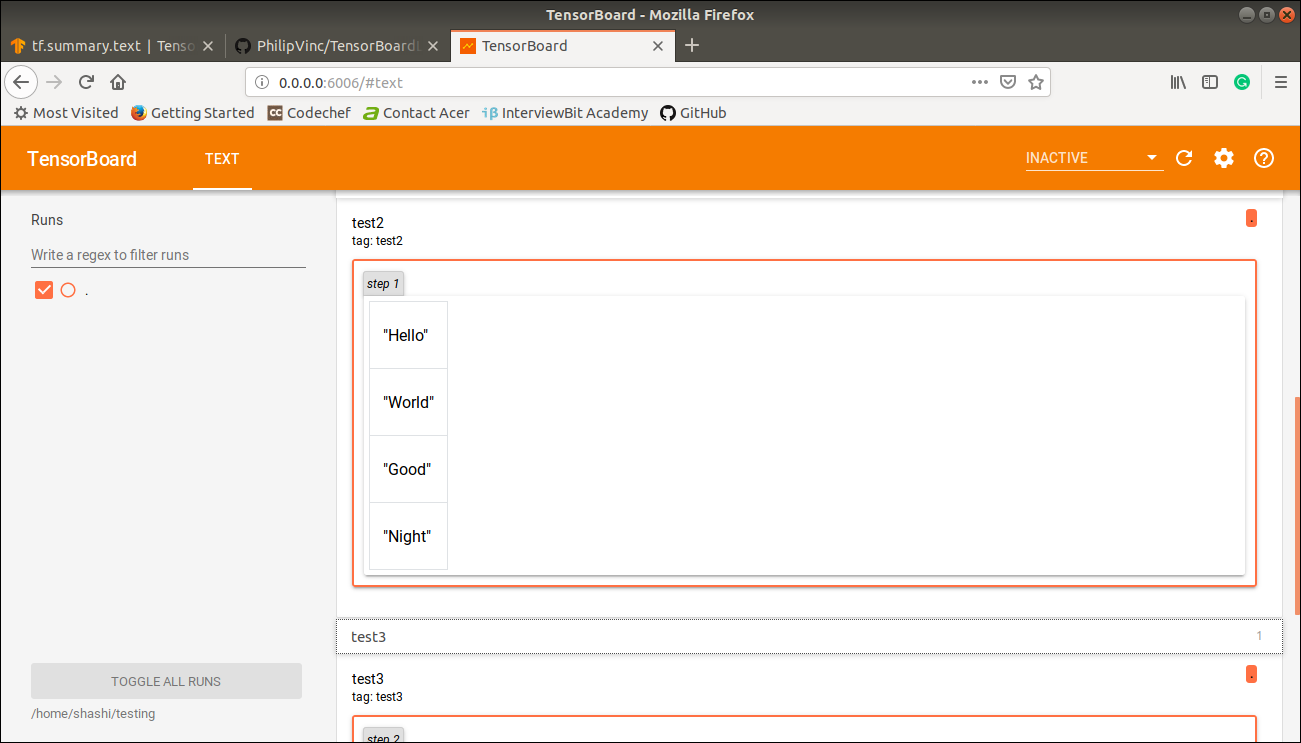Open Most Visited bookmarks folder
The height and width of the screenshot is (743, 1301).
(66, 113)
